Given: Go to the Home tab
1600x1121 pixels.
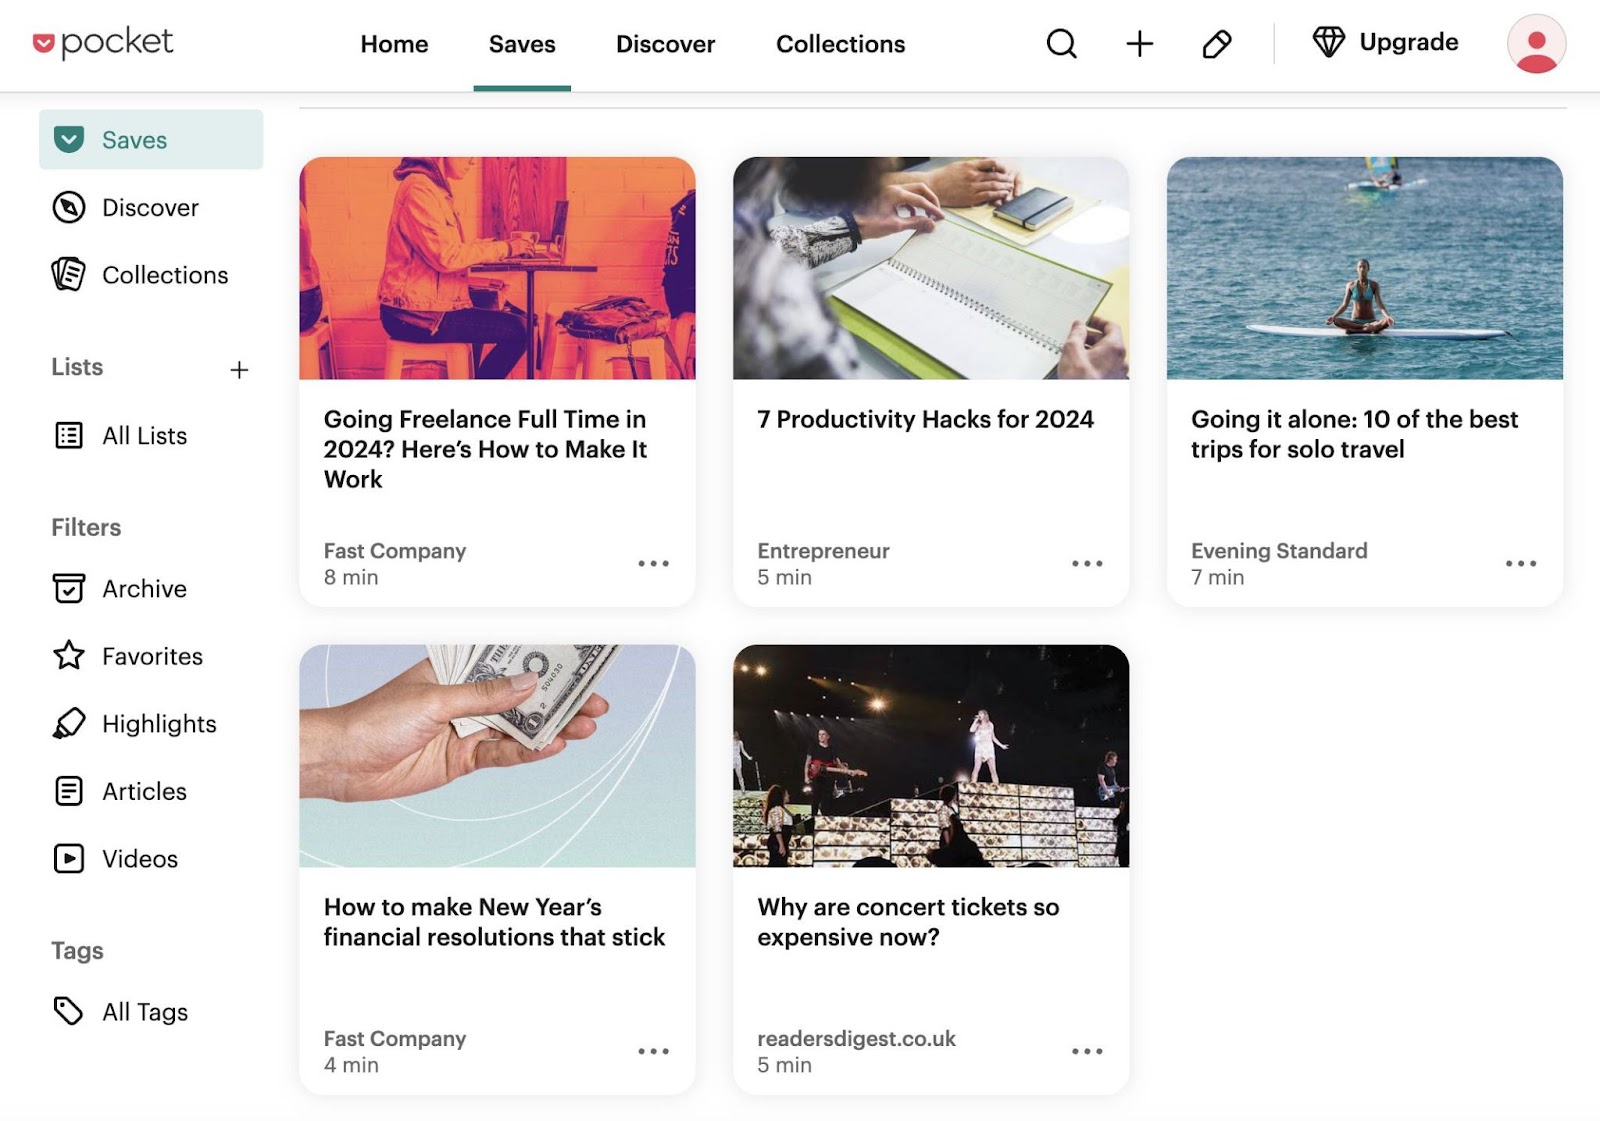Looking at the screenshot, I should [x=394, y=45].
